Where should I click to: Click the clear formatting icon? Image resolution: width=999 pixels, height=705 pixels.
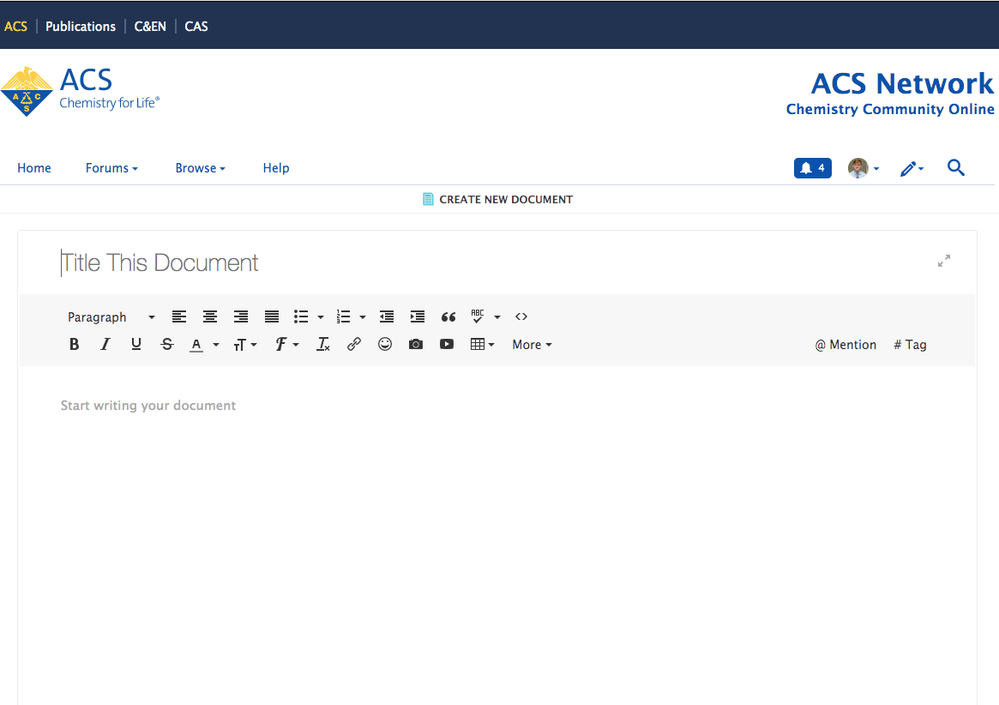pyautogui.click(x=323, y=344)
